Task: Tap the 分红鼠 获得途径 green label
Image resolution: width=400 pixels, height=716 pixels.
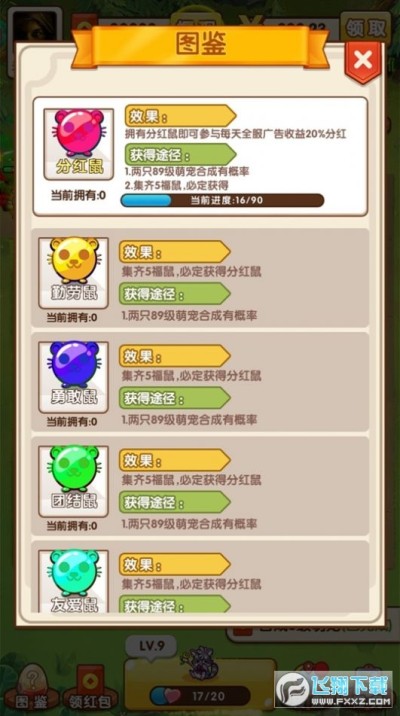Action: pos(180,155)
